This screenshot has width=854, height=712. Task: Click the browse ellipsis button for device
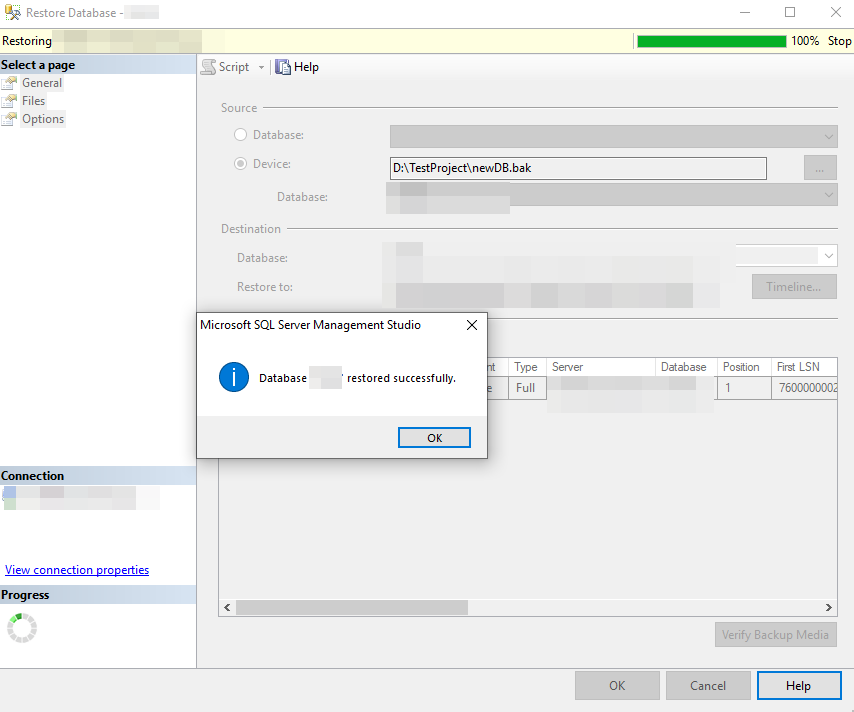click(x=820, y=168)
